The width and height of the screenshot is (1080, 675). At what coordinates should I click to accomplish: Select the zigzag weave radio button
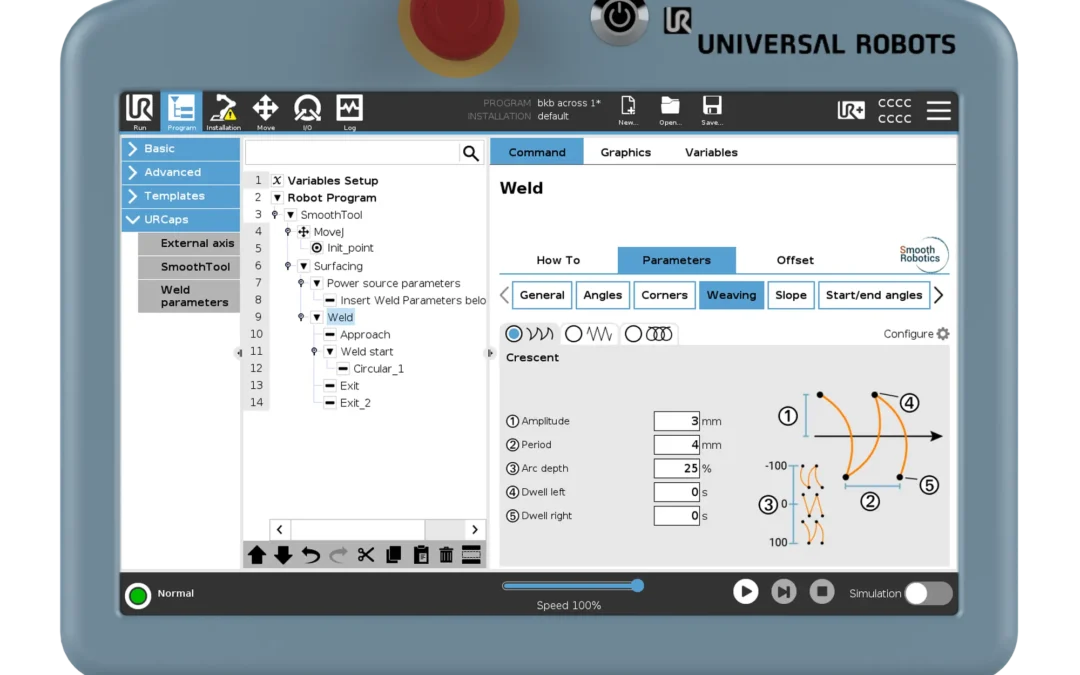[x=573, y=334]
